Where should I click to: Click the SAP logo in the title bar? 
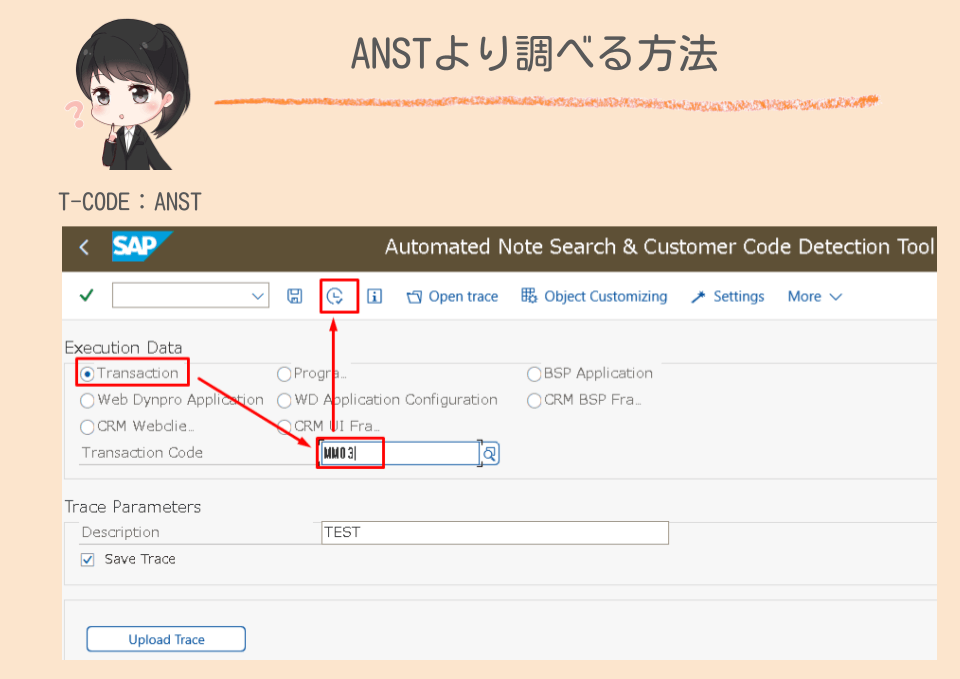[x=140, y=246]
